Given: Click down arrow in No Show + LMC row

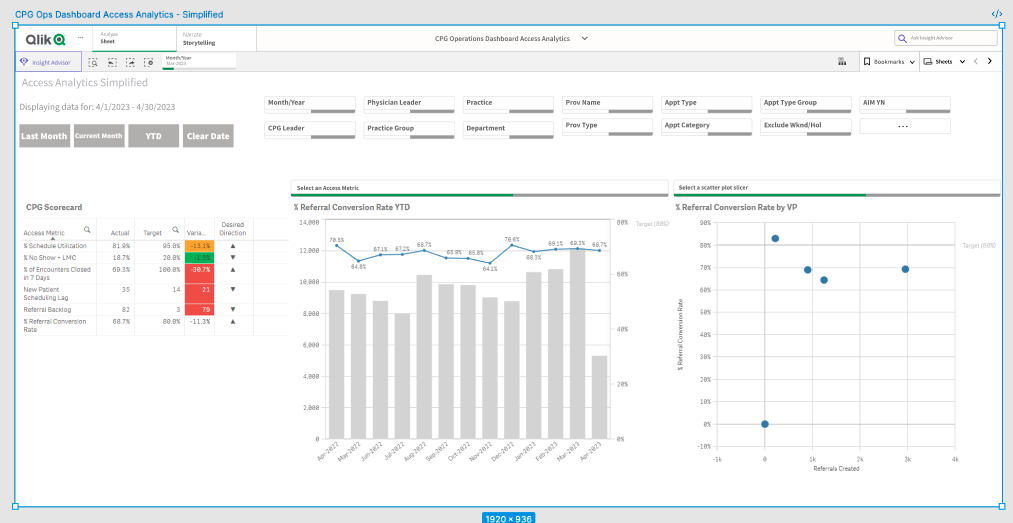Looking at the screenshot, I should pos(233,257).
